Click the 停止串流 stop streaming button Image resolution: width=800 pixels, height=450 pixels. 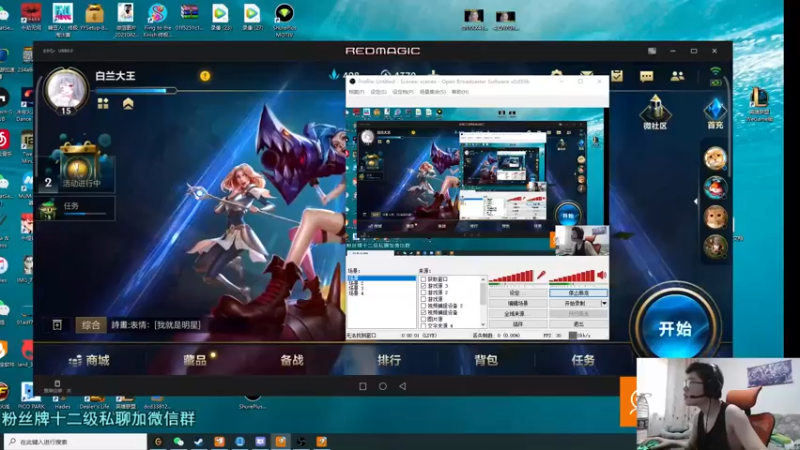pos(579,293)
